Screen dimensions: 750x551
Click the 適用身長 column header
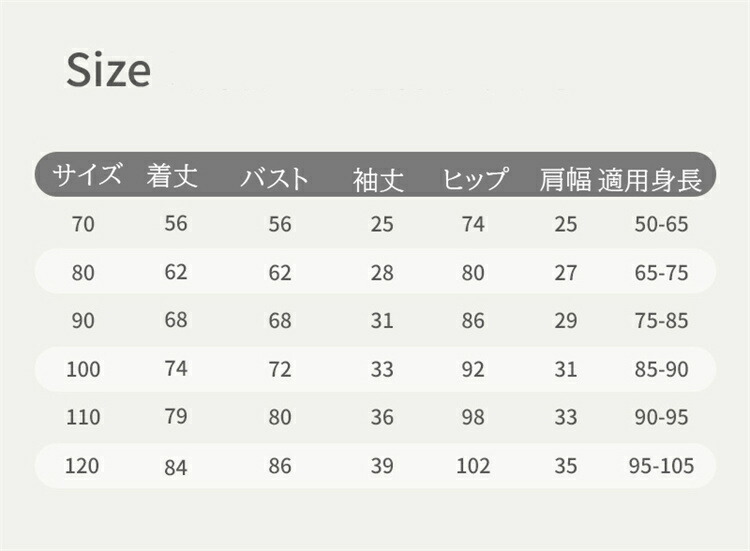click(x=650, y=179)
